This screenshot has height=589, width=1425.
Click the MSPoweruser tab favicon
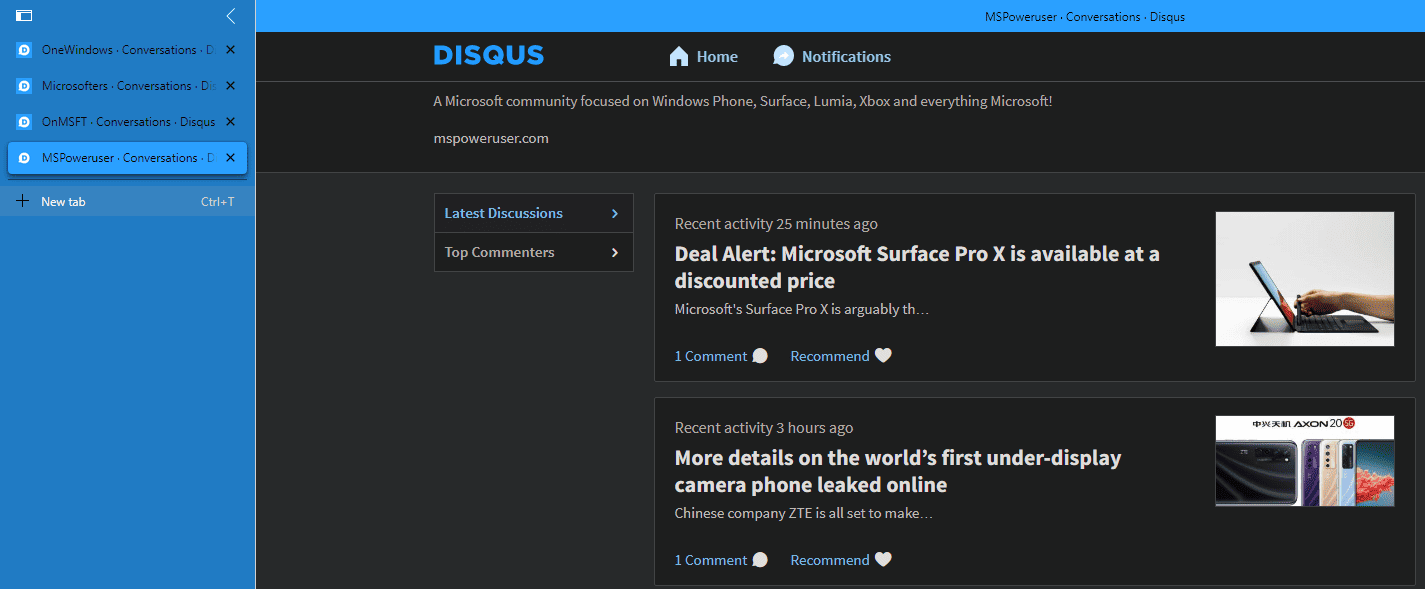(x=25, y=158)
